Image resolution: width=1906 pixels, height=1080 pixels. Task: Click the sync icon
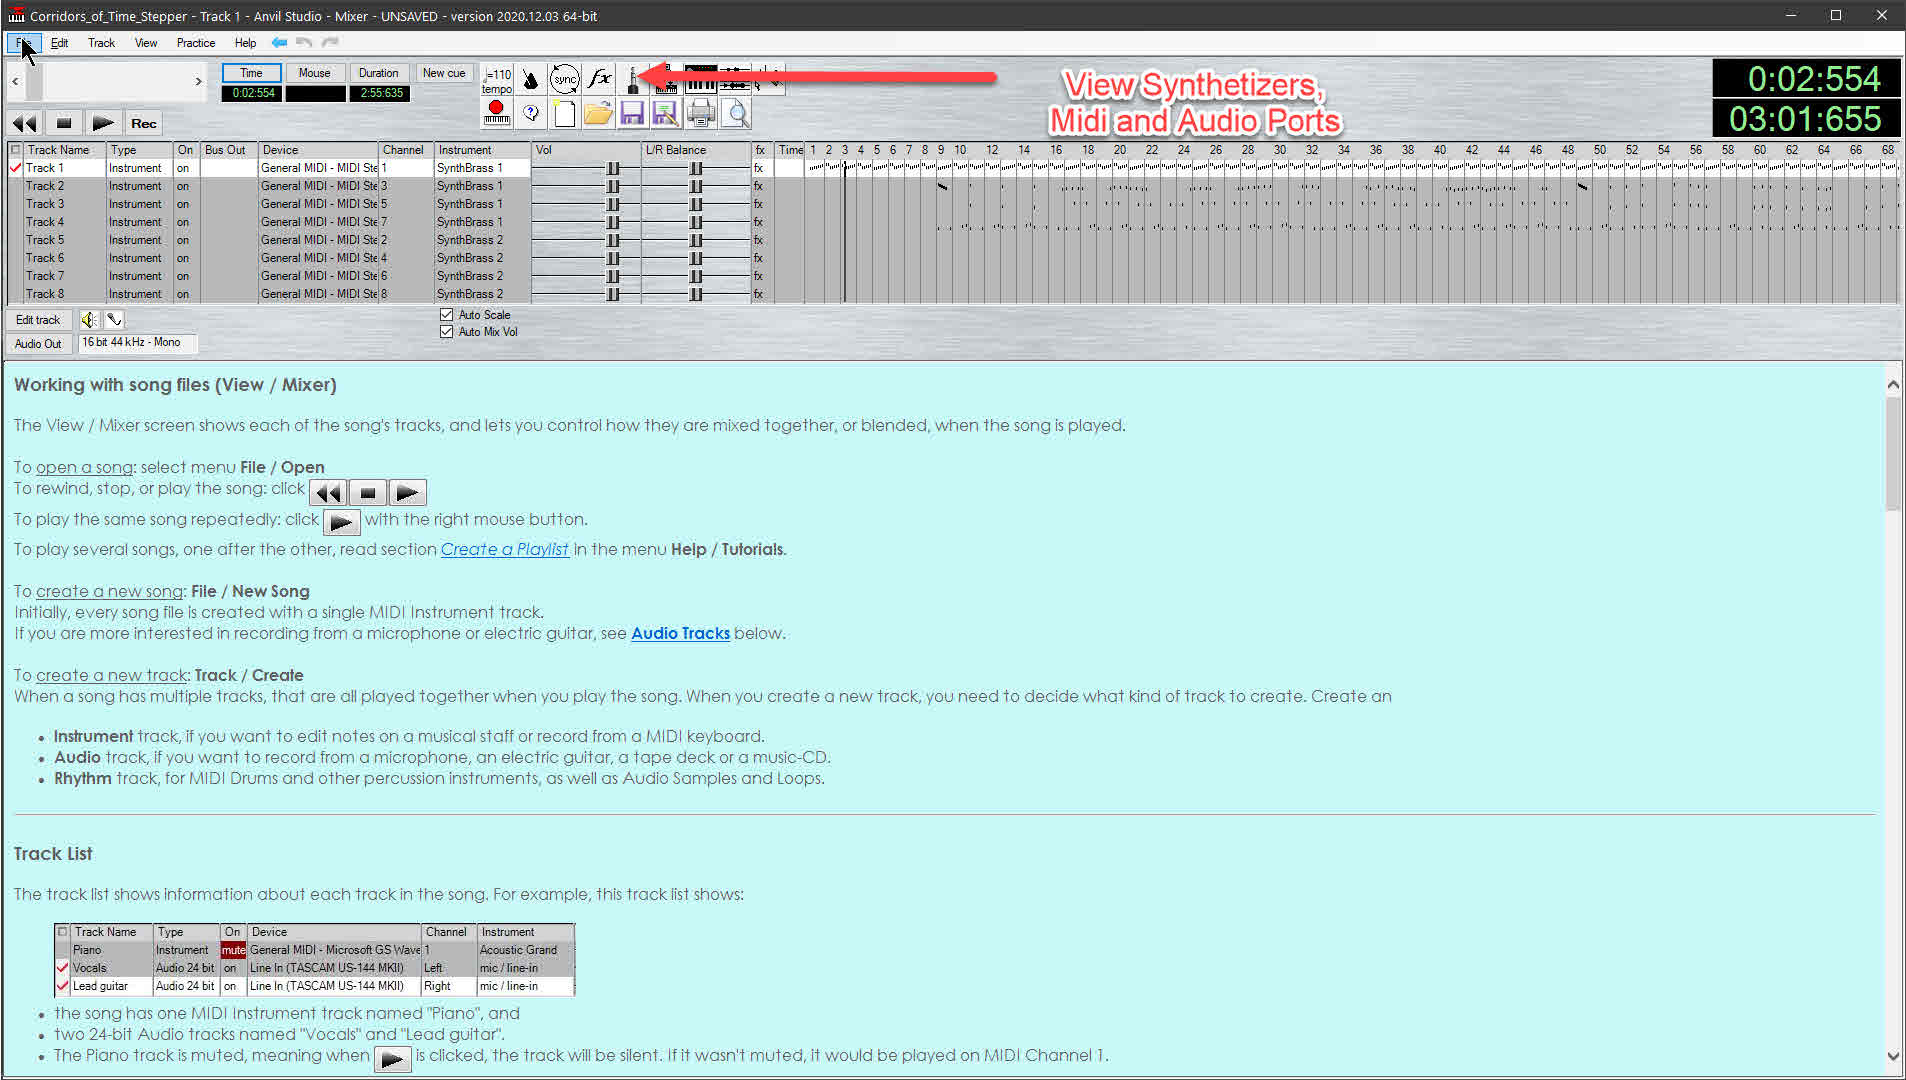point(565,79)
